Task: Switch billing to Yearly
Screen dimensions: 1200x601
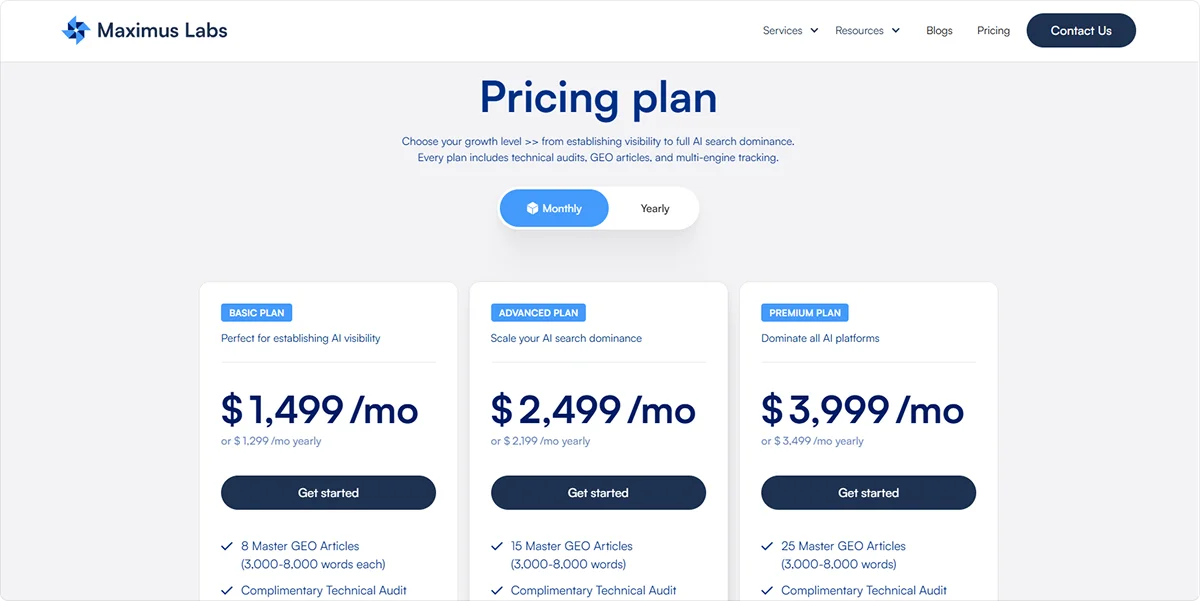Action: pyautogui.click(x=655, y=208)
